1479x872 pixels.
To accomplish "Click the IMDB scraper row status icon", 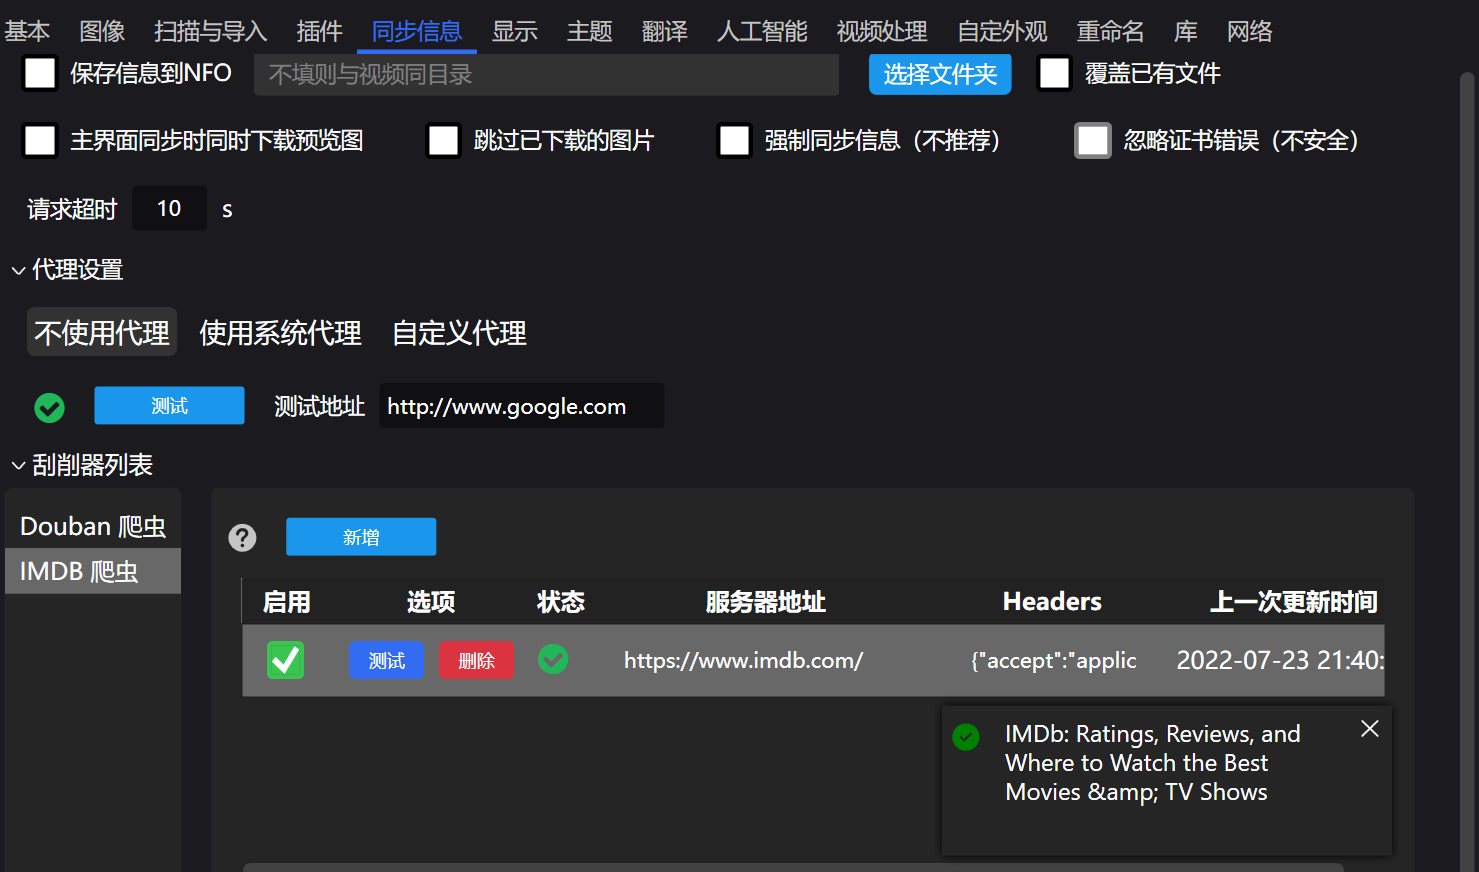I will click(x=553, y=660).
